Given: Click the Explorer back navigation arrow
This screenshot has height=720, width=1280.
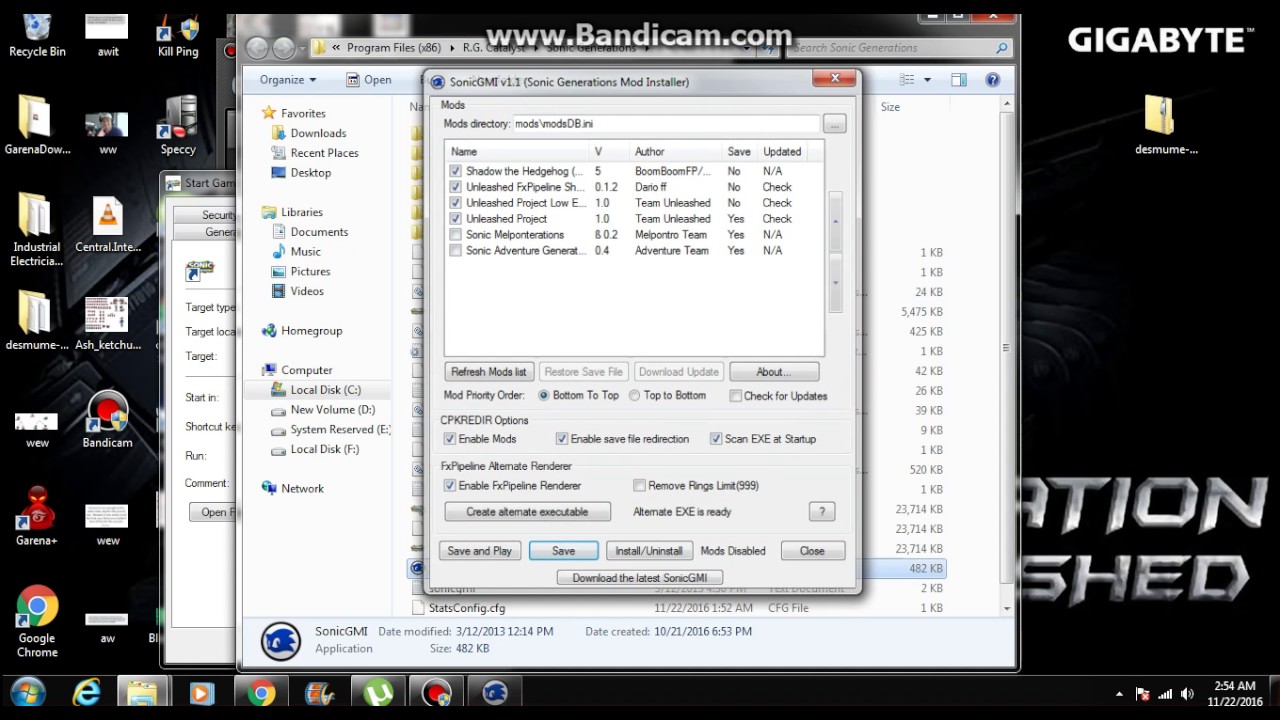Looking at the screenshot, I should pyautogui.click(x=257, y=48).
